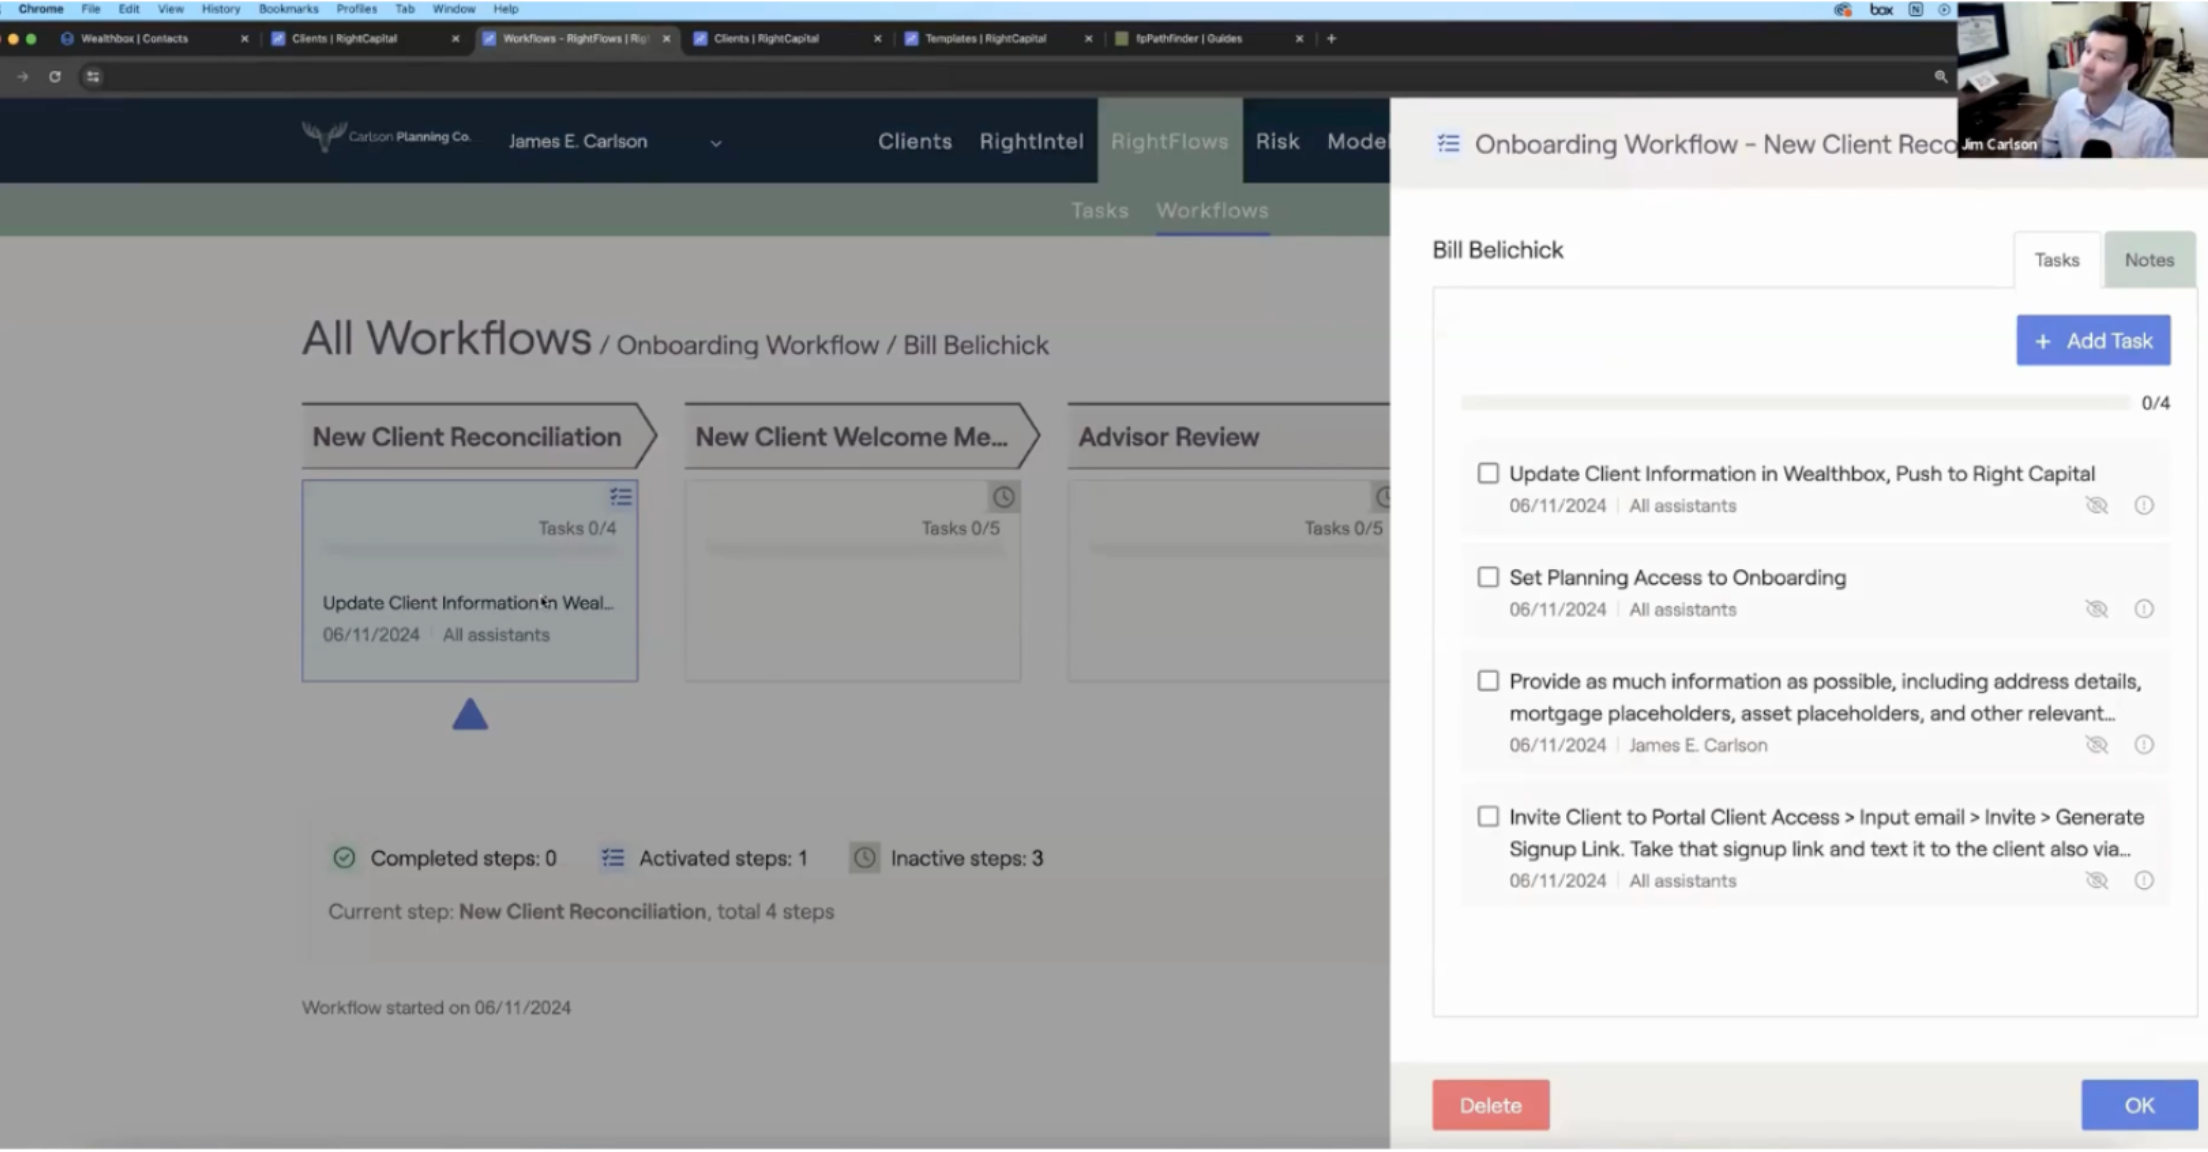Check the Invite Client to Portal task
Viewport: 2208px width, 1152px height.
(1488, 817)
